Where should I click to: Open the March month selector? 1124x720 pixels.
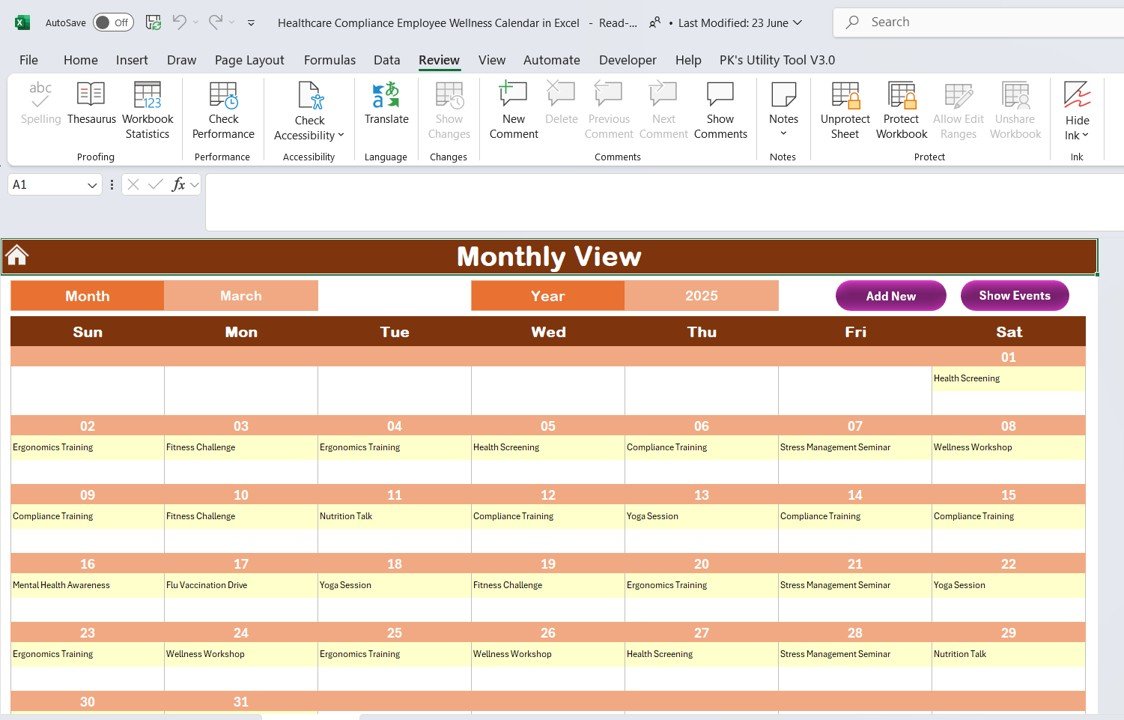click(241, 295)
